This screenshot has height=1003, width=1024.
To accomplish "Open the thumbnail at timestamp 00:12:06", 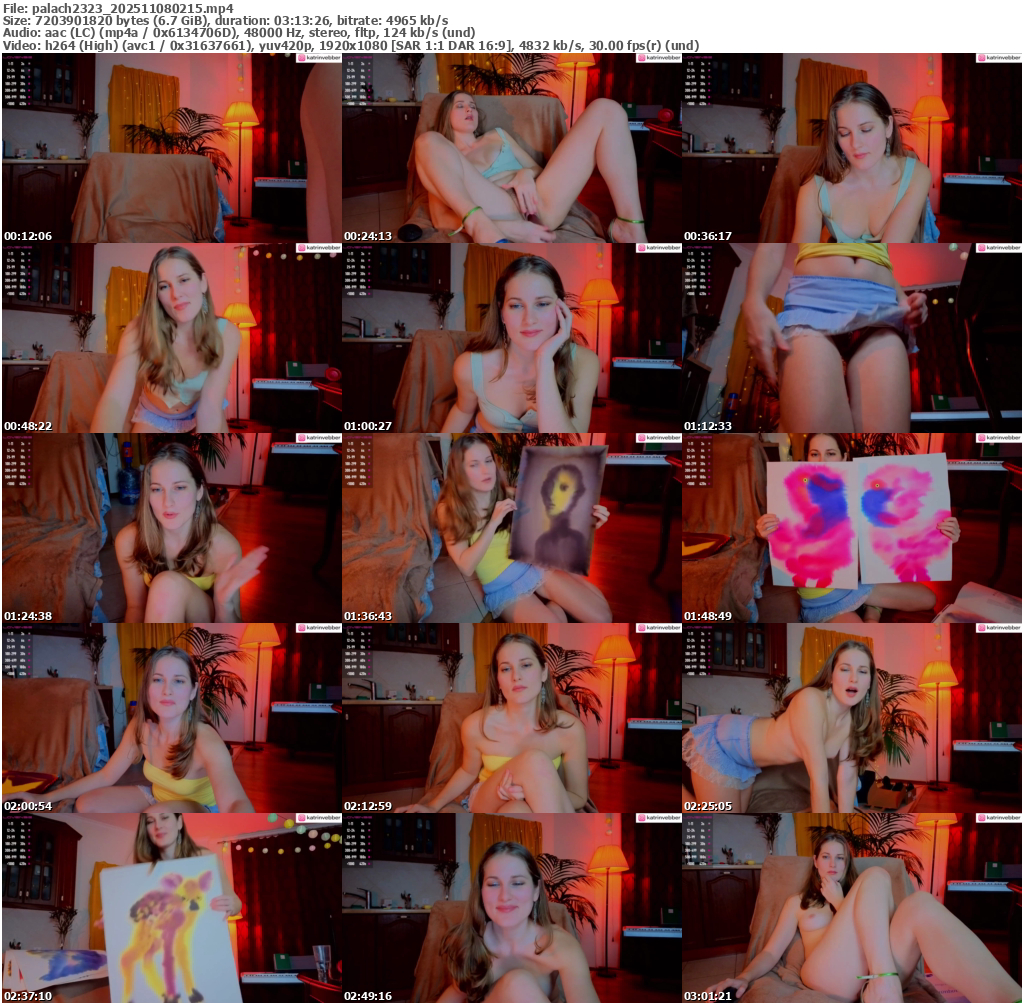I will (x=171, y=148).
